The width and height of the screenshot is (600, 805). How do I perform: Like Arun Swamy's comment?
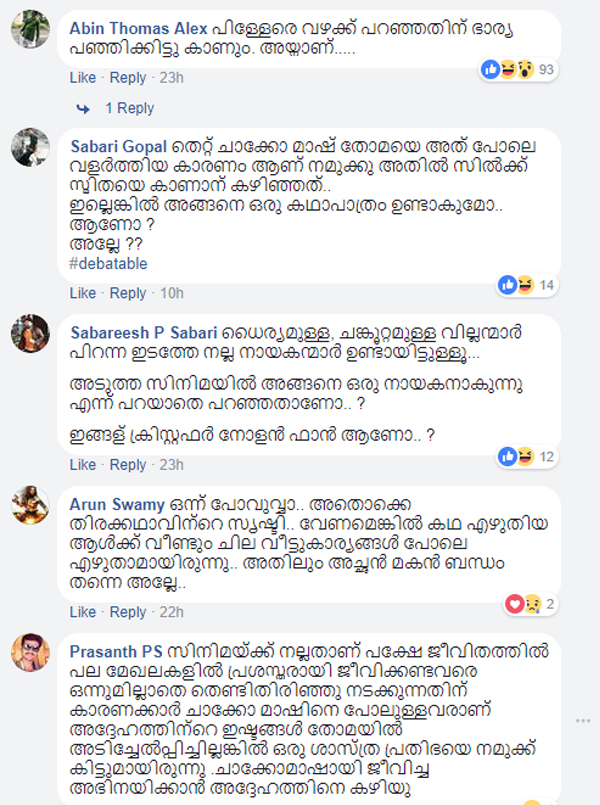83,612
